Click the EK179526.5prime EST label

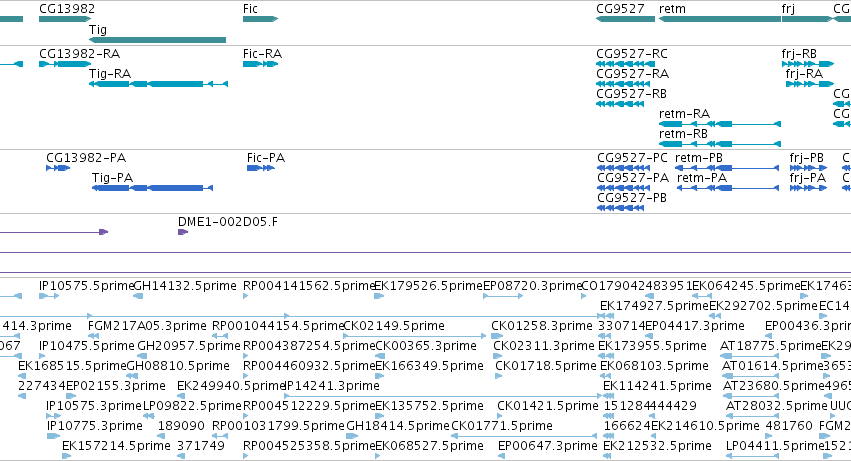click(428, 286)
